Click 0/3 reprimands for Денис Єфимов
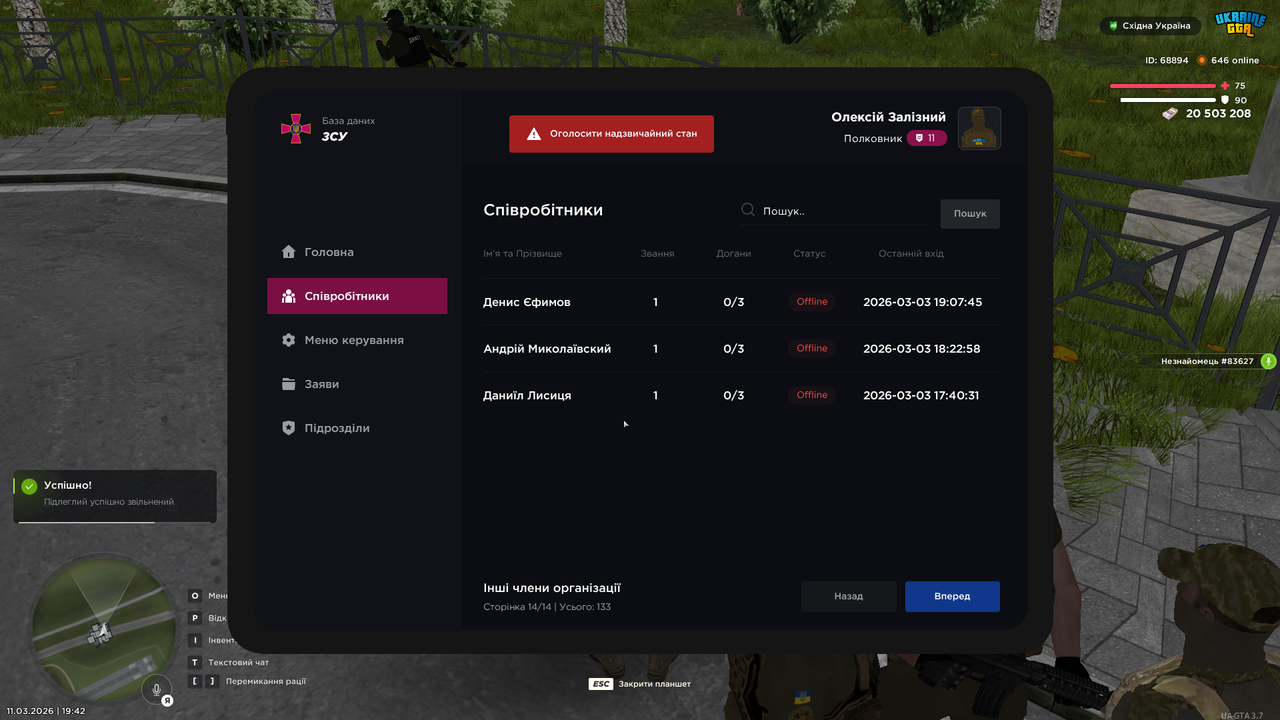Viewport: 1280px width, 720px height. (734, 302)
